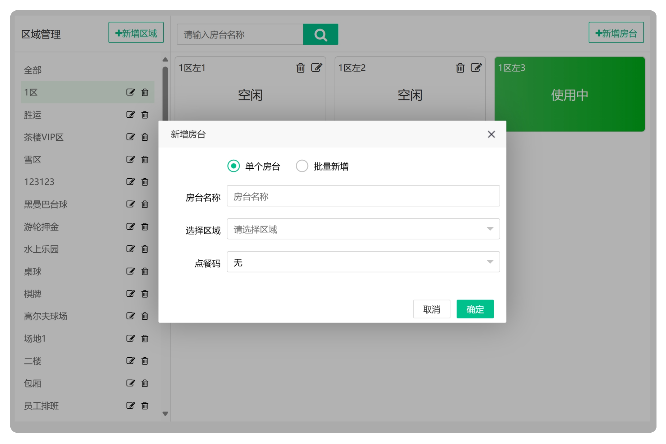Close the 新增房台 dialog

[491, 134]
